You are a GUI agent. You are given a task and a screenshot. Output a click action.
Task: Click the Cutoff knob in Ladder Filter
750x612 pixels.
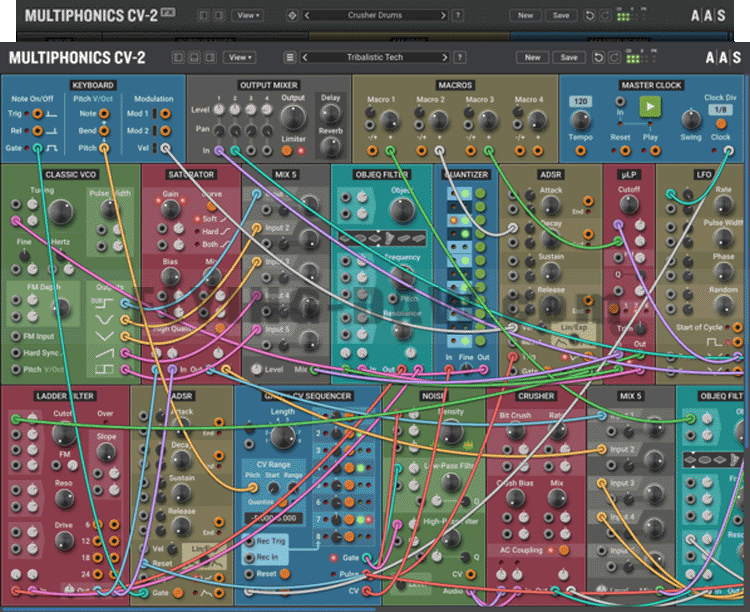63,434
